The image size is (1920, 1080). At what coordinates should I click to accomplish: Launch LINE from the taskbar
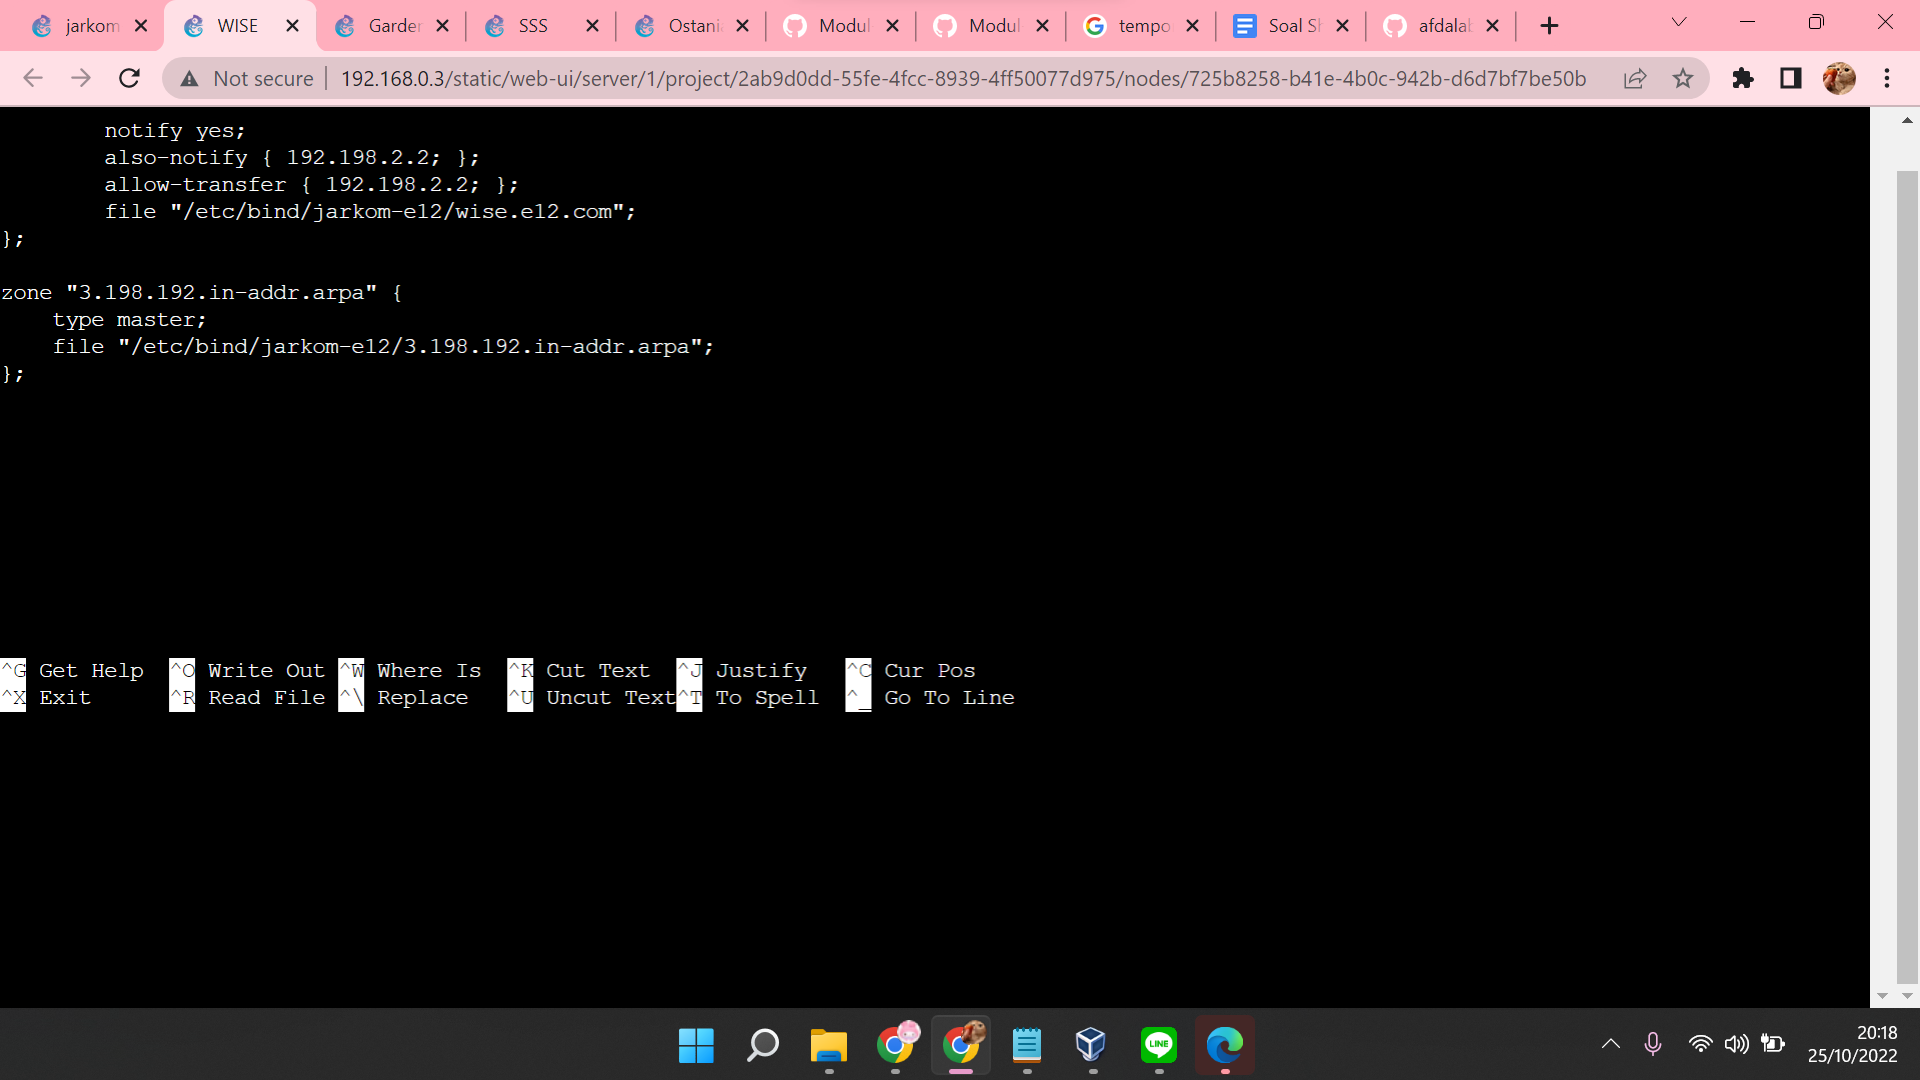[x=1158, y=1046]
